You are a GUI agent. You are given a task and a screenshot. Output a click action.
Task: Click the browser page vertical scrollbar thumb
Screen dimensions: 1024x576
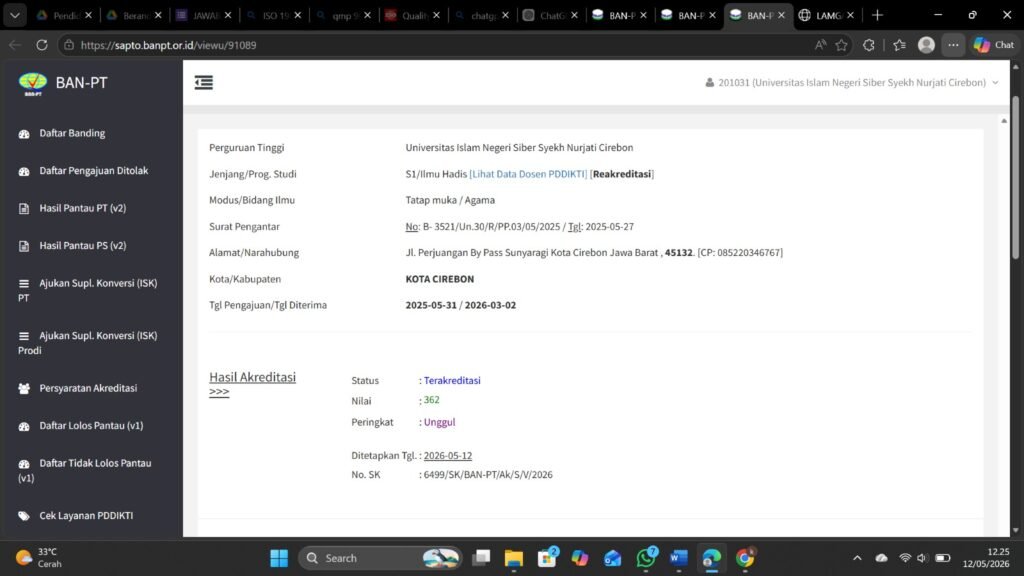(1015, 177)
